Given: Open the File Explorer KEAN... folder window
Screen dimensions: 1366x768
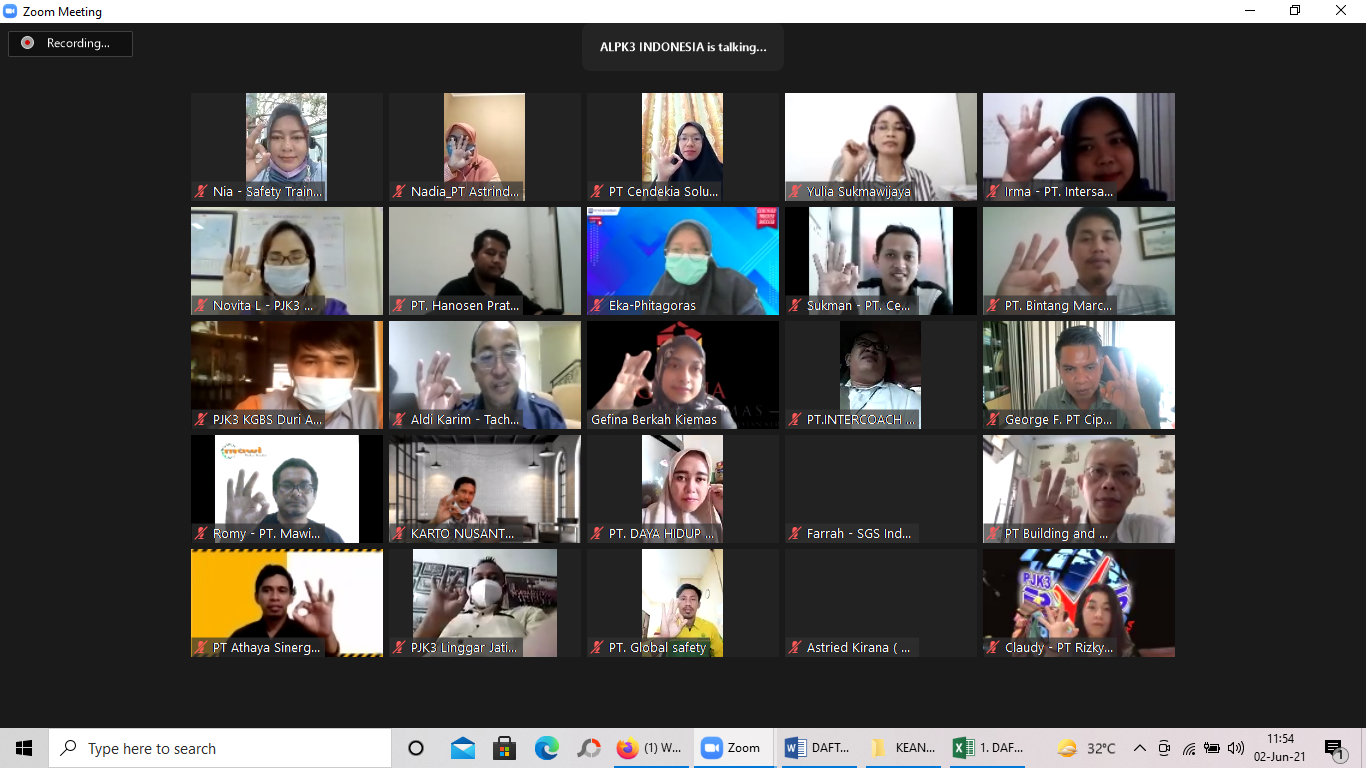Looking at the screenshot, I should pos(903,748).
